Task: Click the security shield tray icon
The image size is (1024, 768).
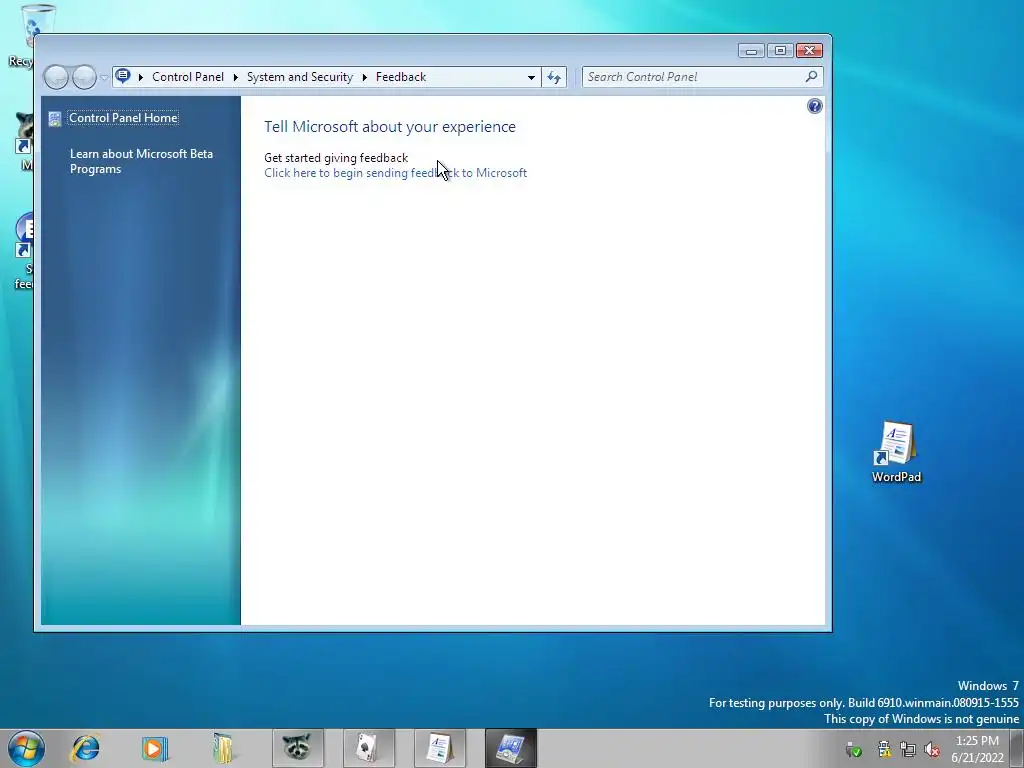Action: pos(854,750)
